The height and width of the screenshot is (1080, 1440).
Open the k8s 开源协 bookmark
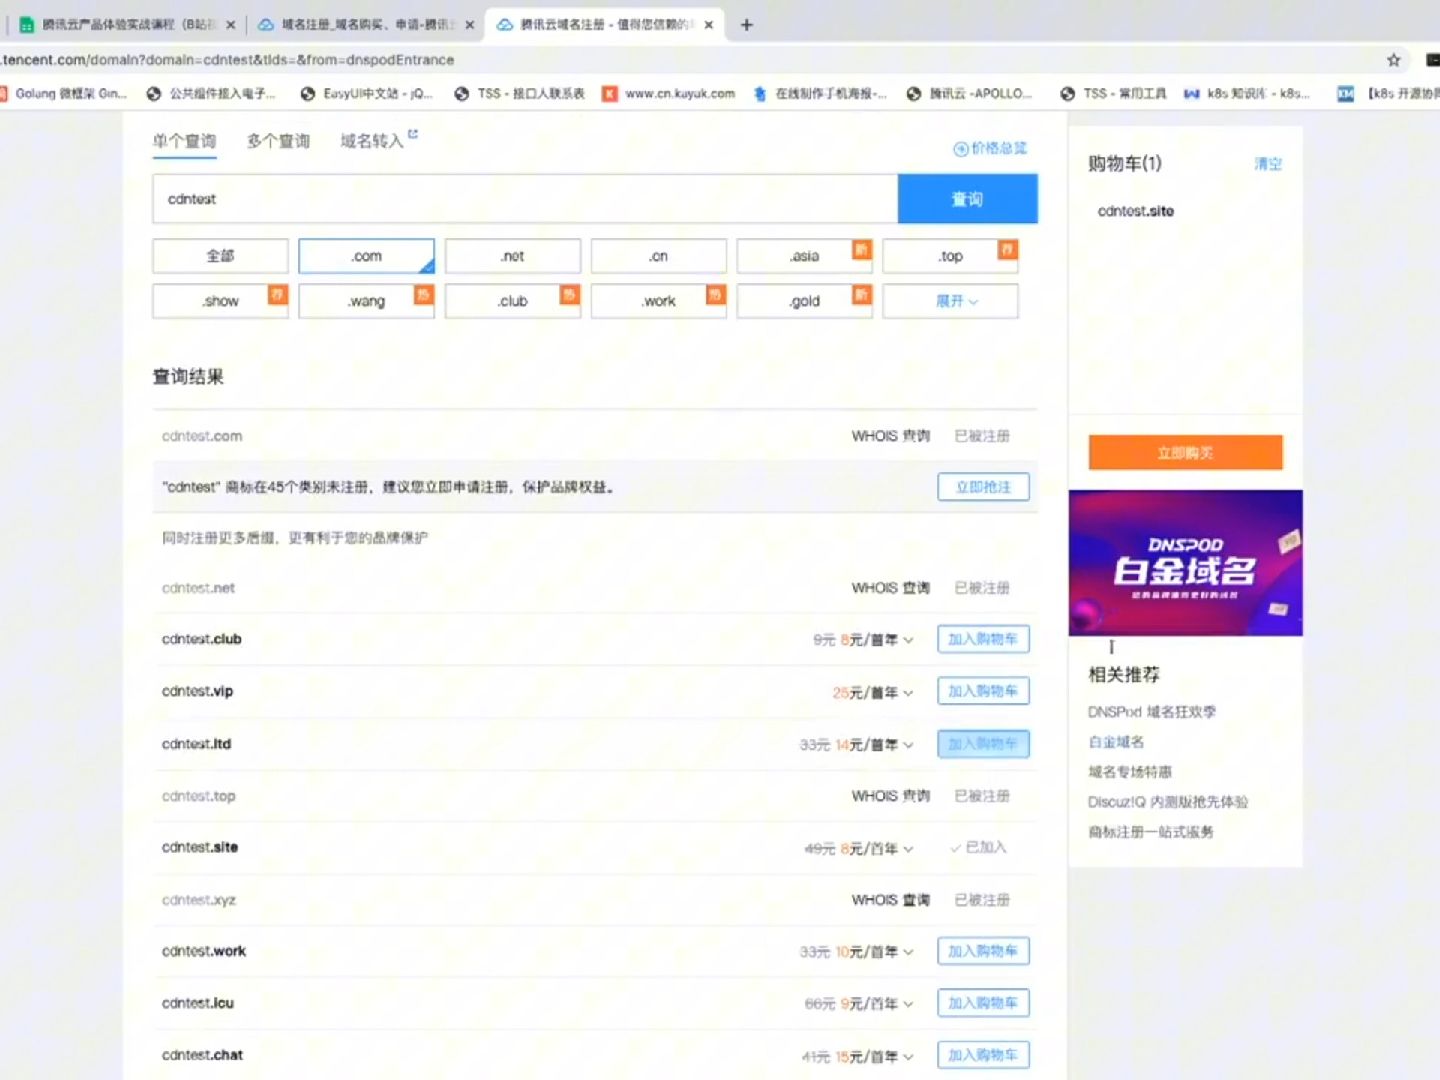coord(1388,94)
